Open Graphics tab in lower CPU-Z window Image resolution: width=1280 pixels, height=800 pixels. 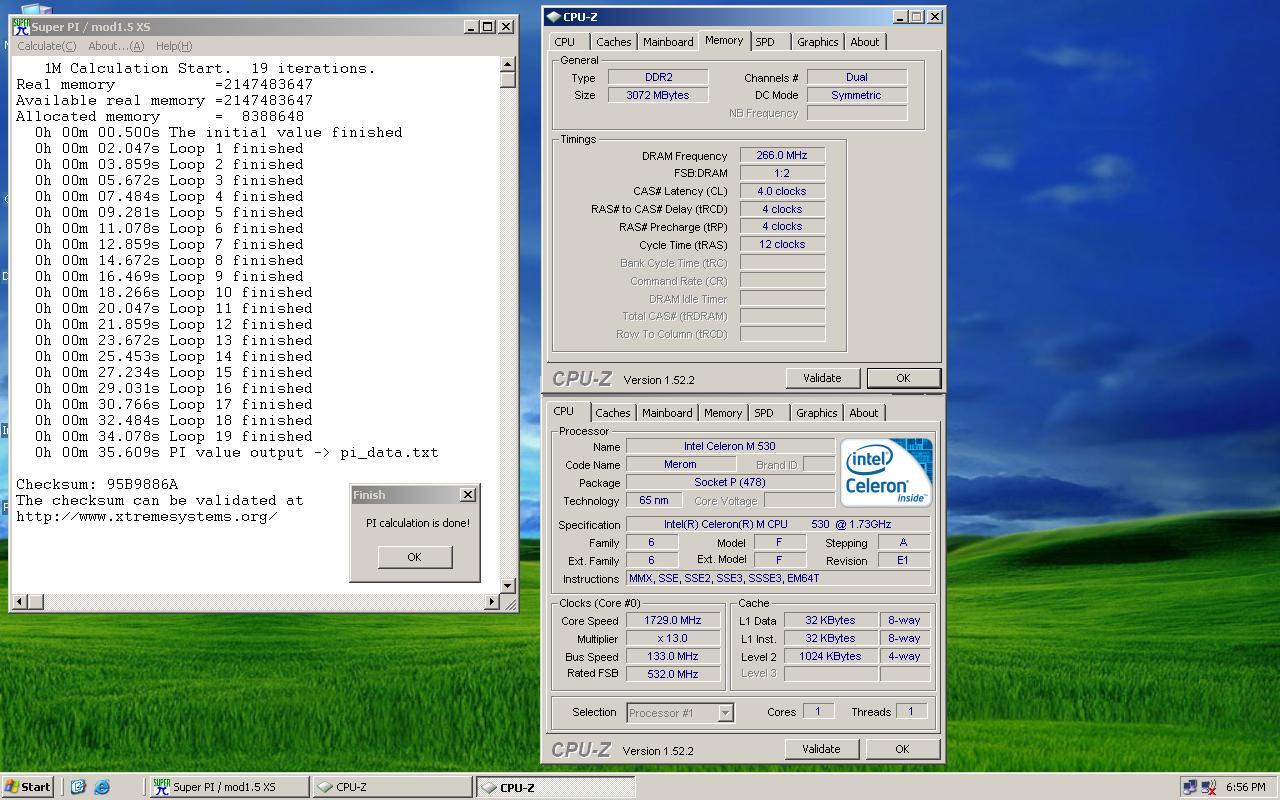816,413
